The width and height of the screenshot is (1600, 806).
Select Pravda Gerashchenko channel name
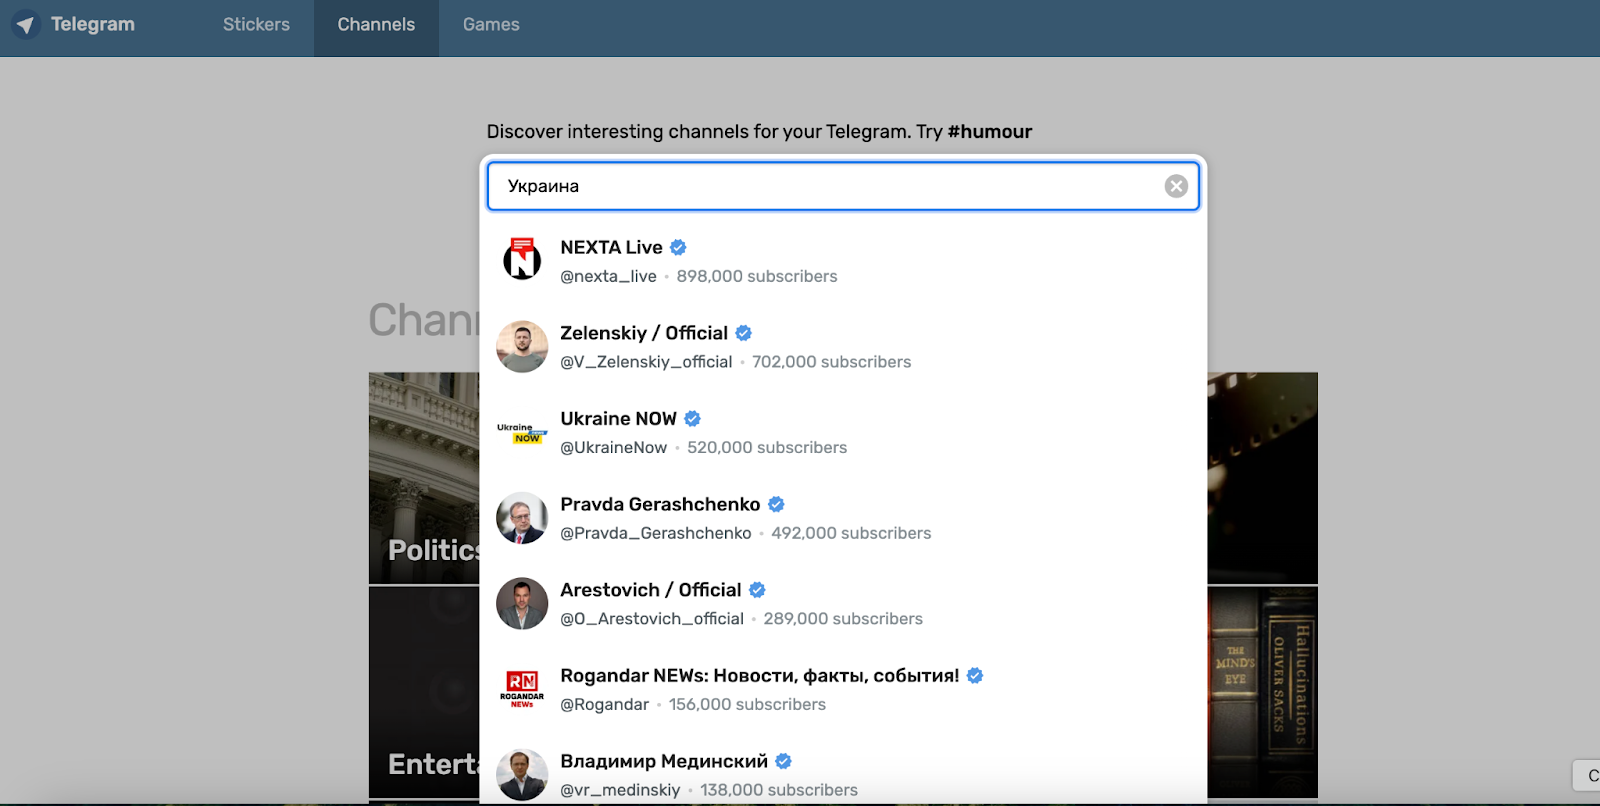tap(660, 504)
